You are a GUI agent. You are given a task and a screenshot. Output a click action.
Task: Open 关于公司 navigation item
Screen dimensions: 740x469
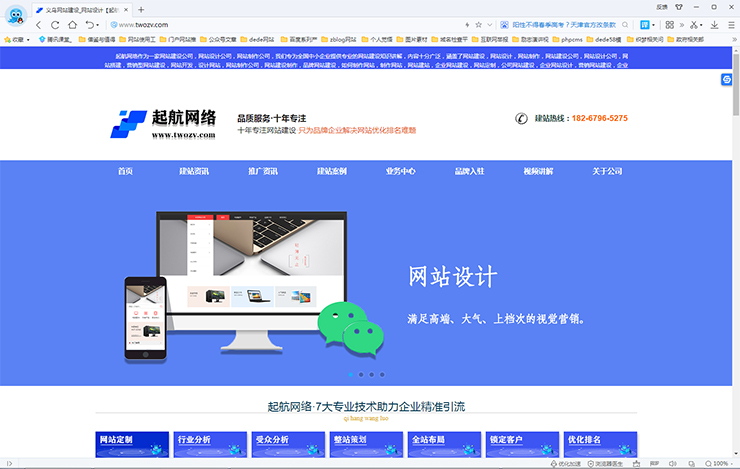(607, 171)
